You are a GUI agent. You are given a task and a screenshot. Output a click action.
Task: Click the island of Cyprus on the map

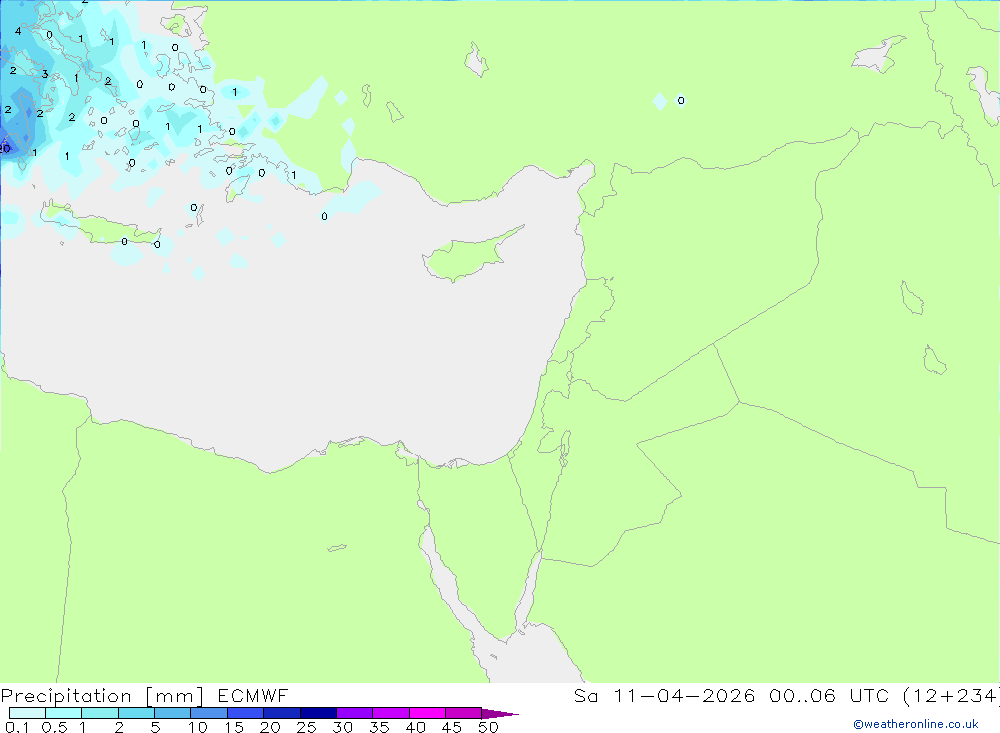466,256
